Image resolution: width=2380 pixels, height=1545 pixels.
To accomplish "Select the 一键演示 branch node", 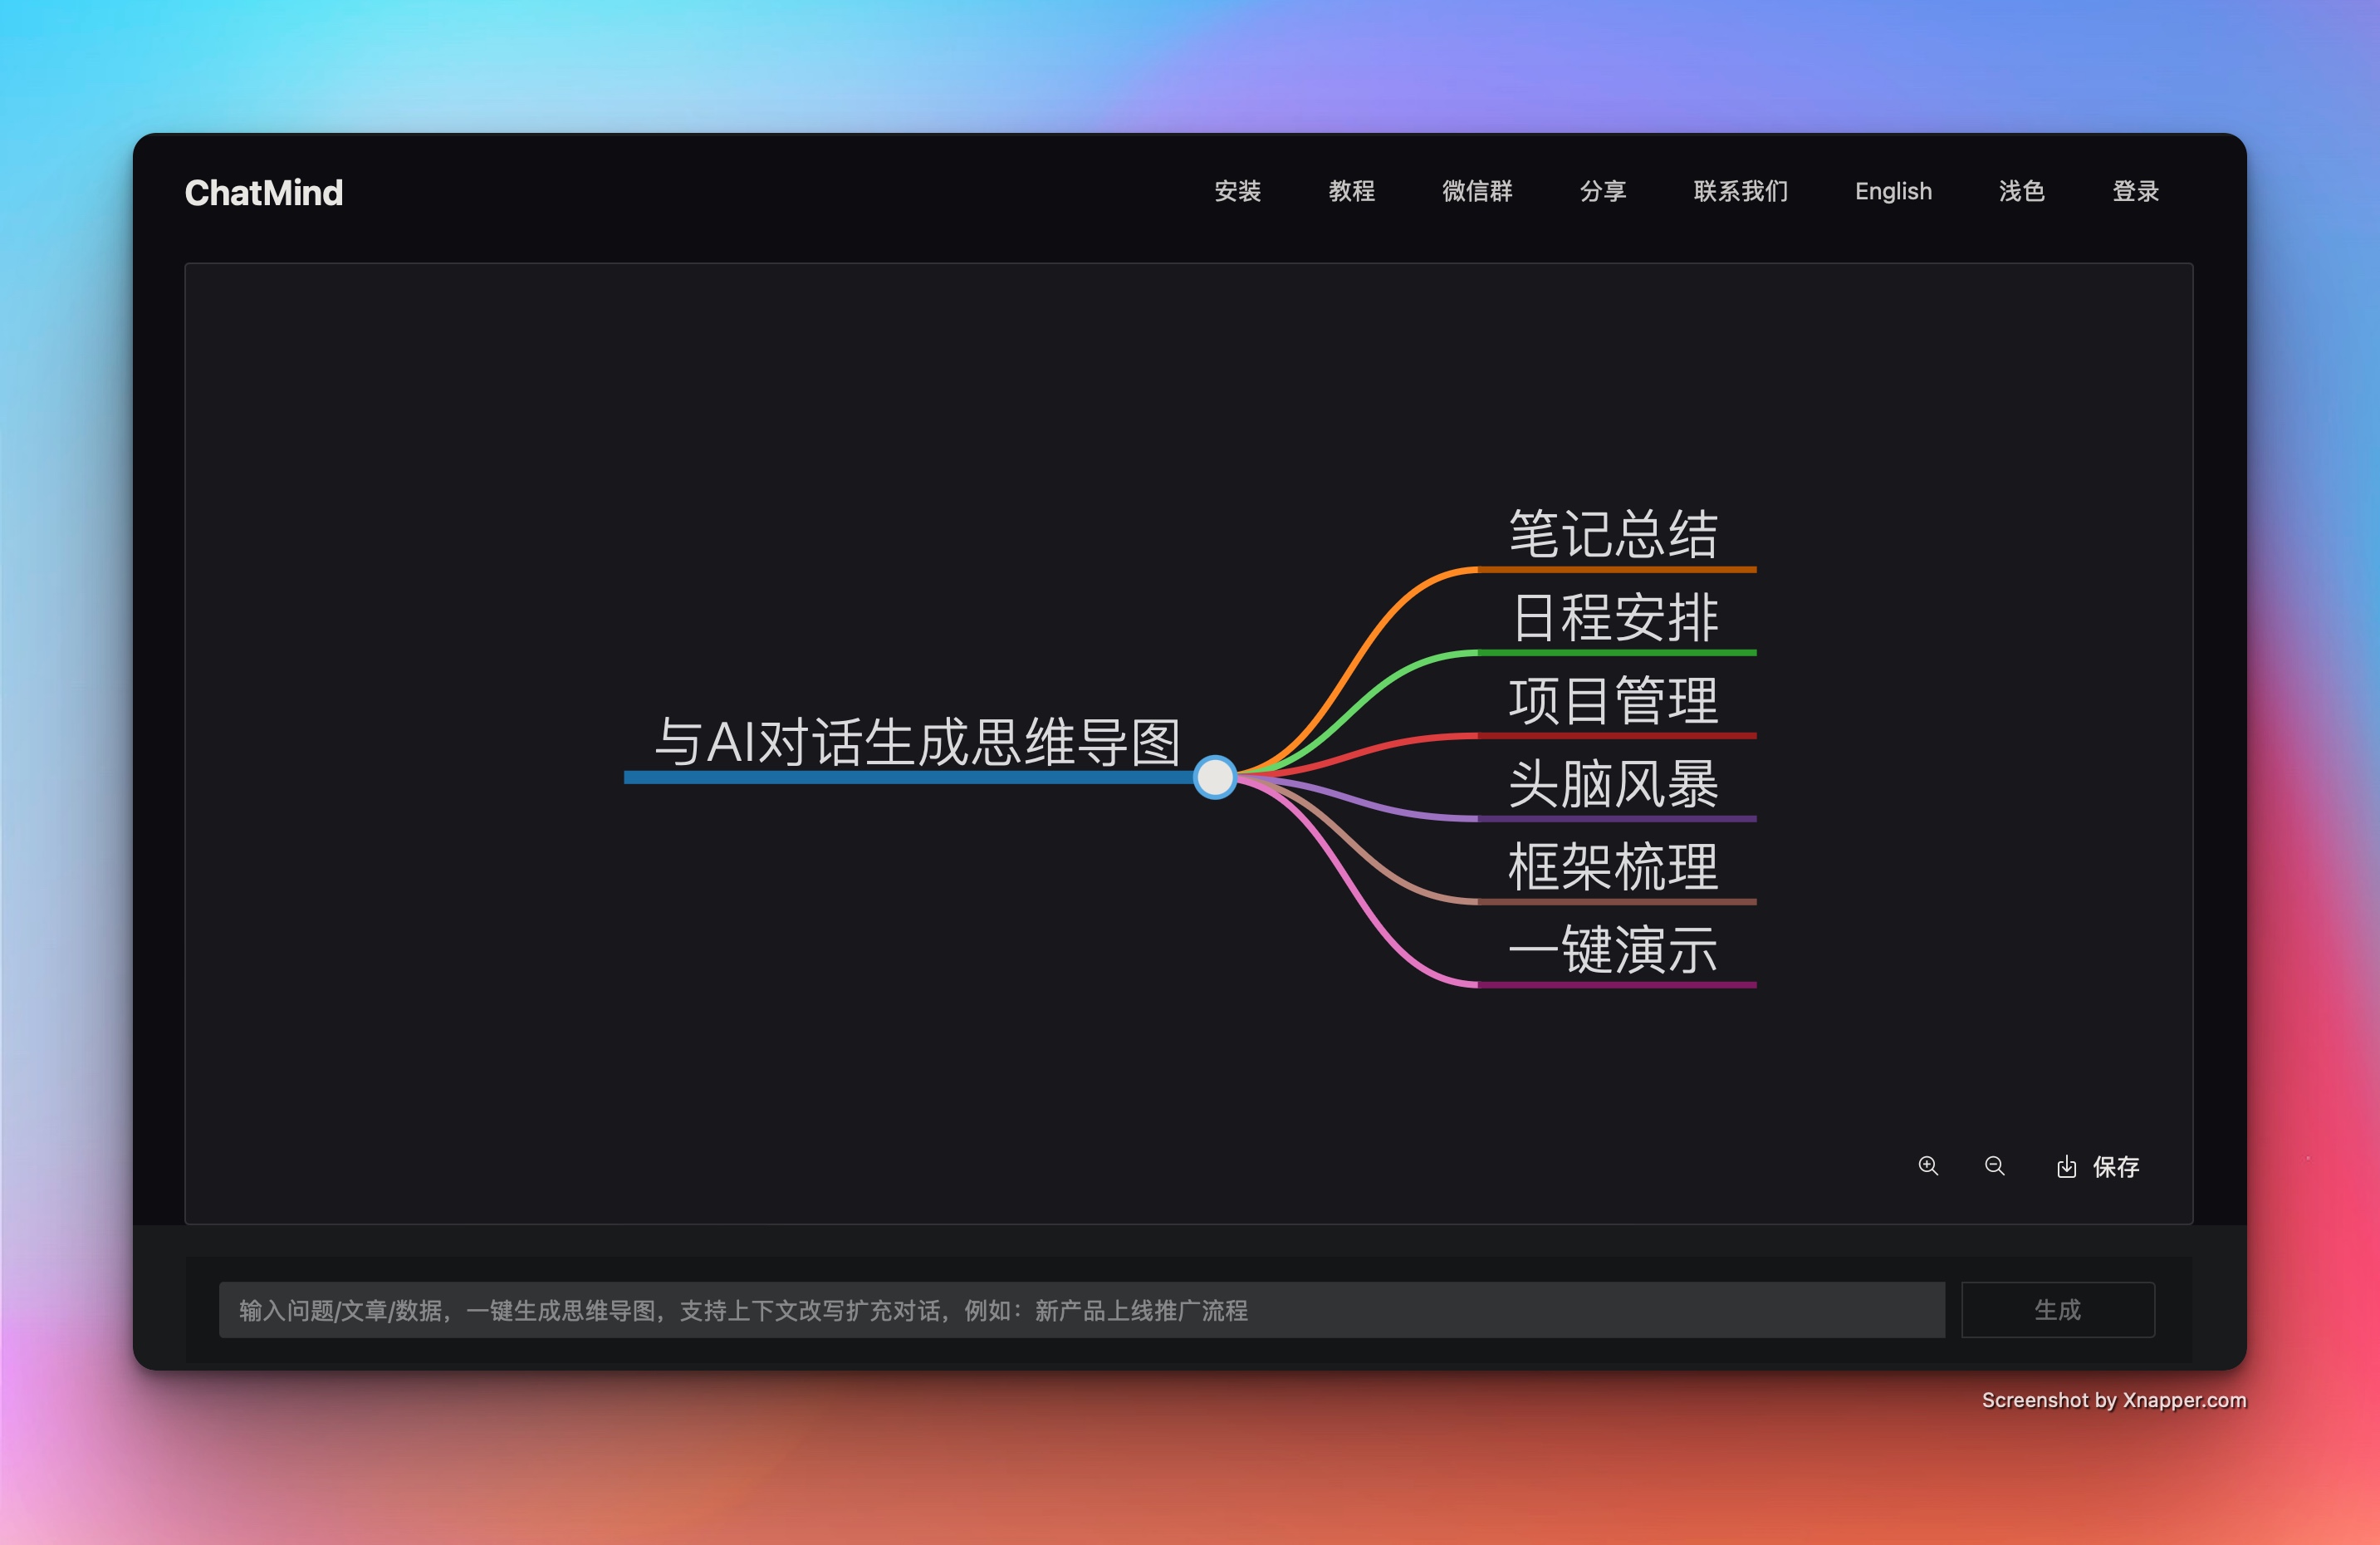I will click(1613, 950).
